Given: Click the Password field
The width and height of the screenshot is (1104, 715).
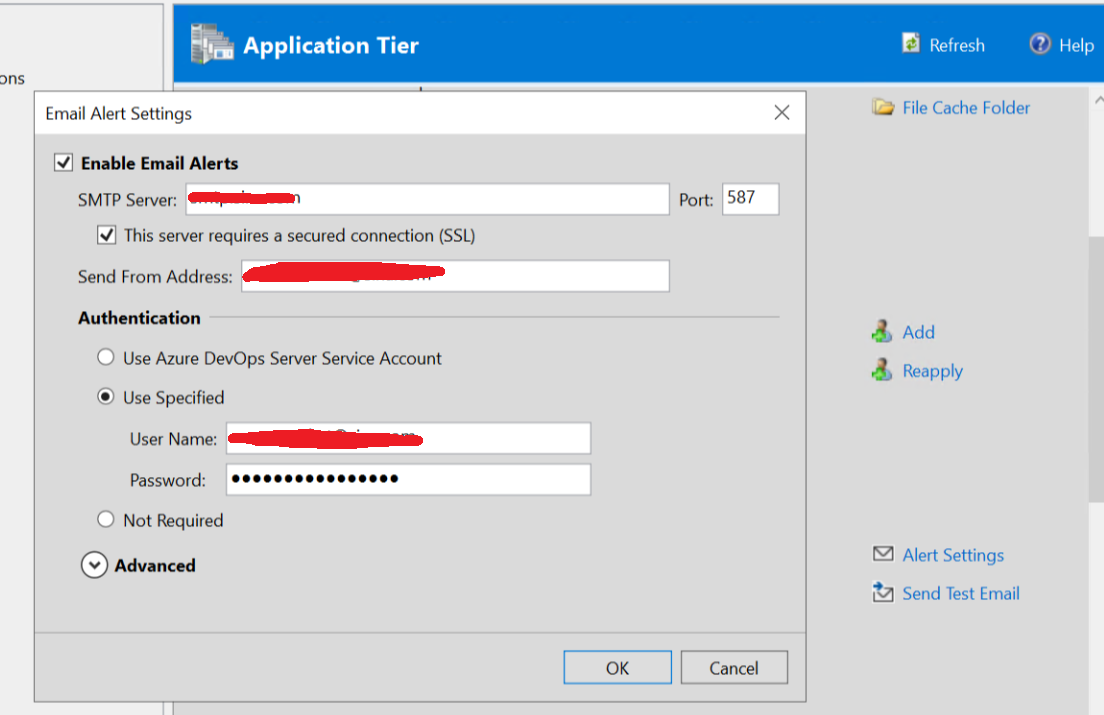Looking at the screenshot, I should [x=408, y=479].
